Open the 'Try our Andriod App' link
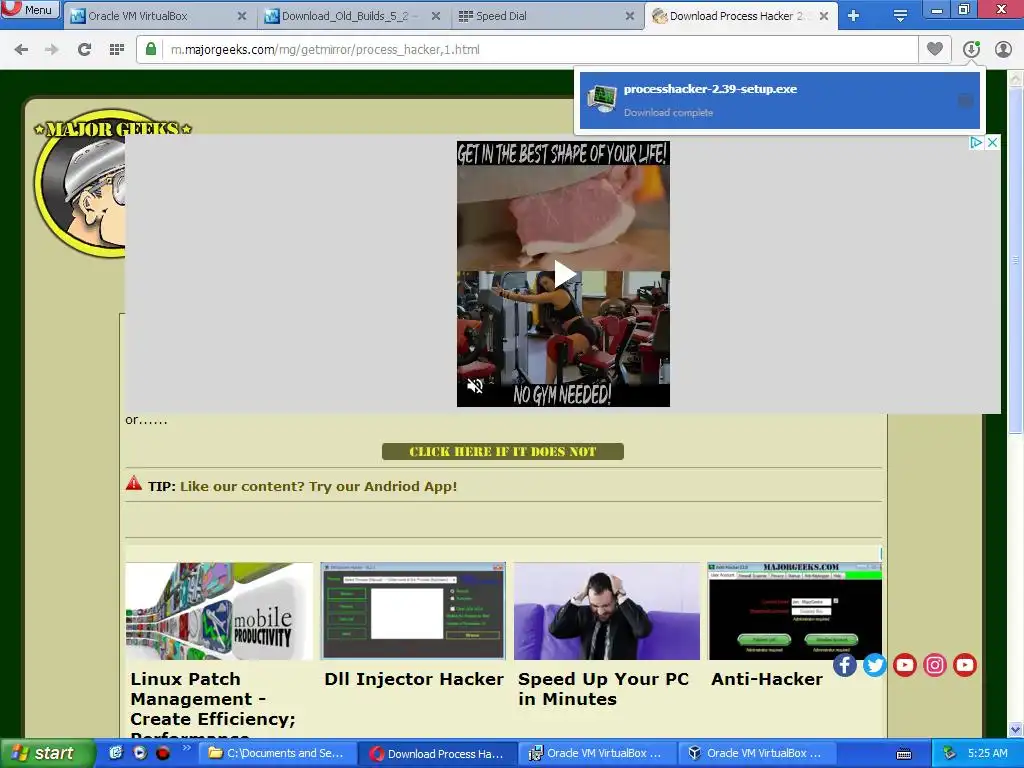 [x=318, y=487]
